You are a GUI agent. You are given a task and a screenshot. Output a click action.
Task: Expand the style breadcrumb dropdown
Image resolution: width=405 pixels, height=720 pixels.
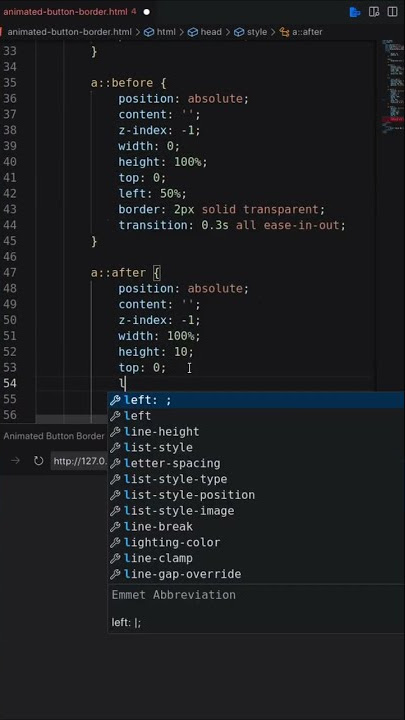tap(251, 32)
